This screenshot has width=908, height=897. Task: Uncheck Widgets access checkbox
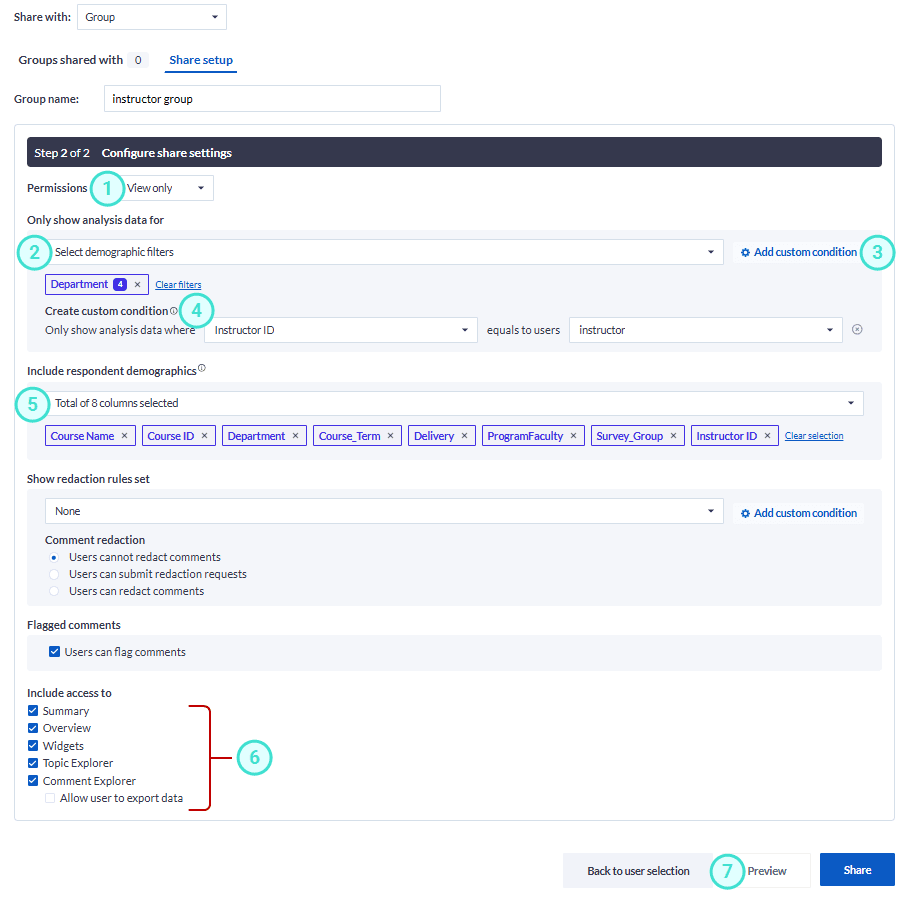pos(33,745)
